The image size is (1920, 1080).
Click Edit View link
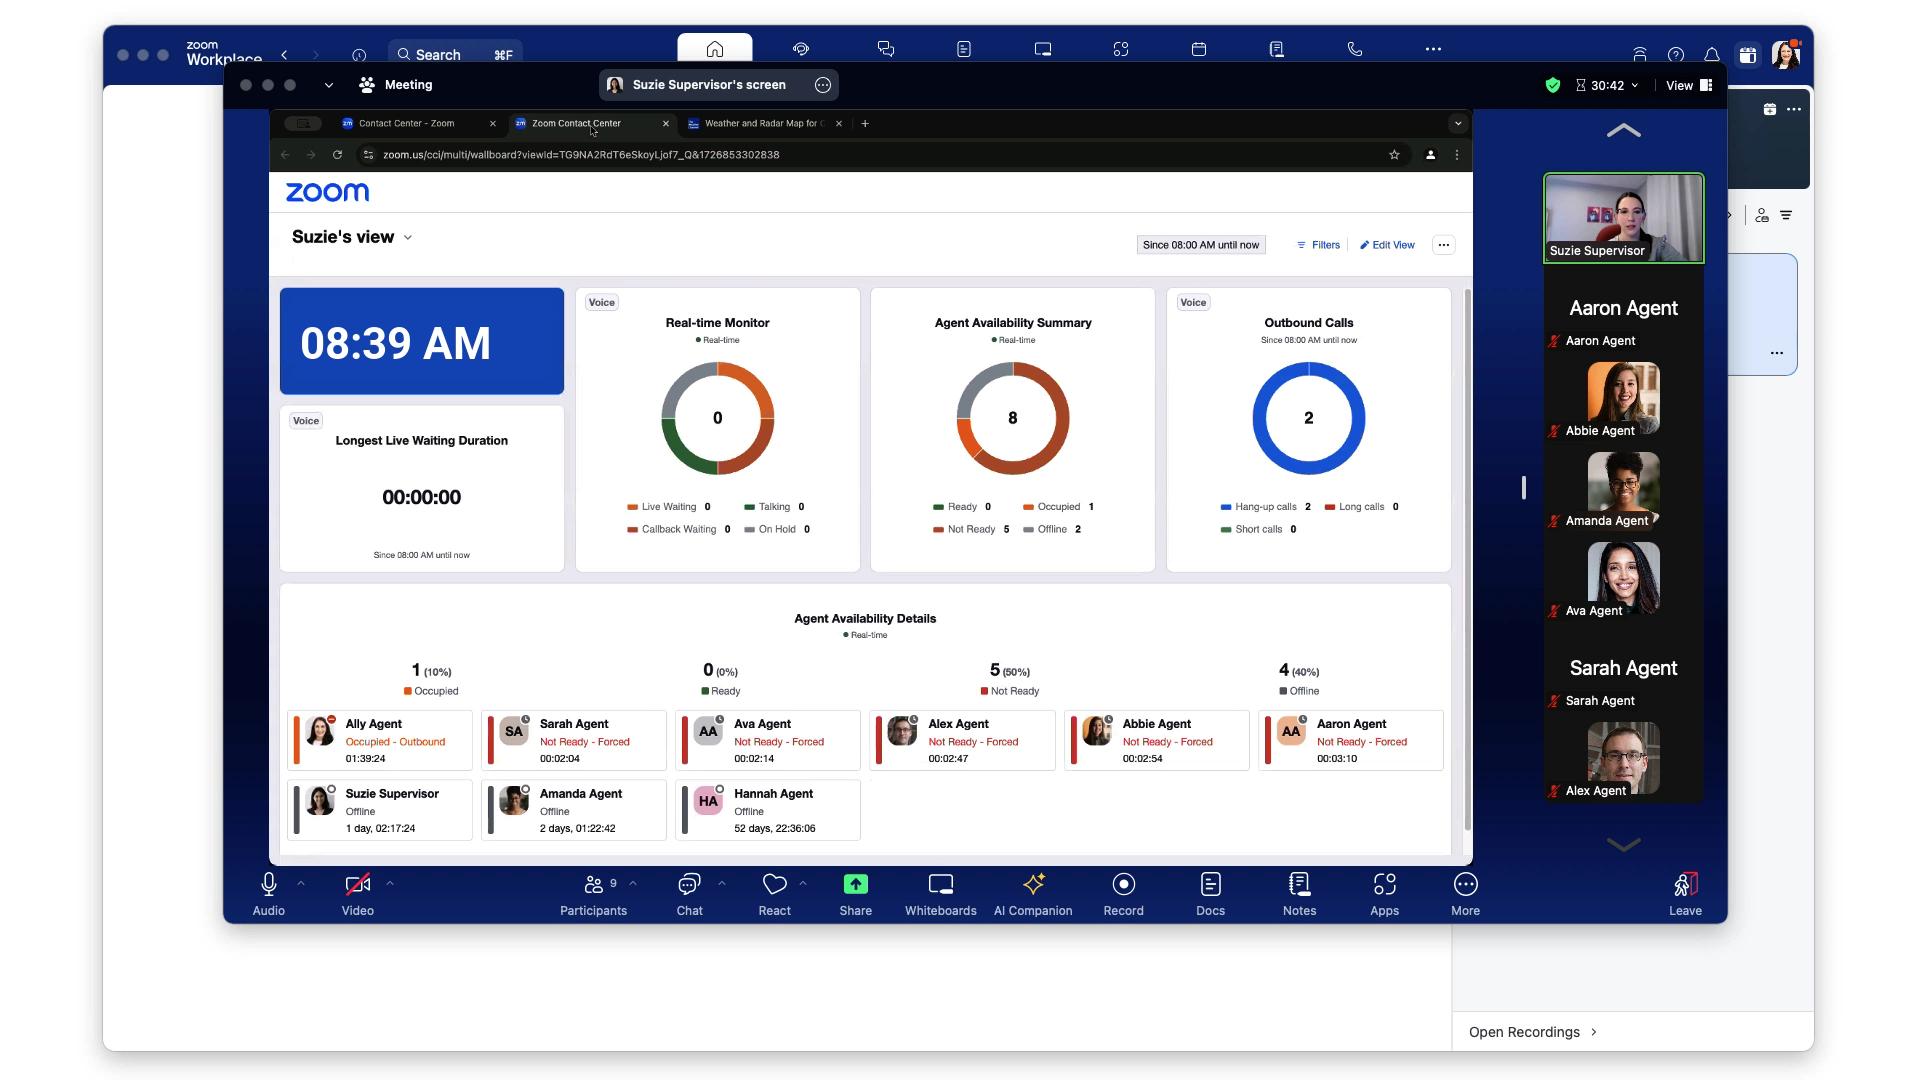click(1387, 245)
